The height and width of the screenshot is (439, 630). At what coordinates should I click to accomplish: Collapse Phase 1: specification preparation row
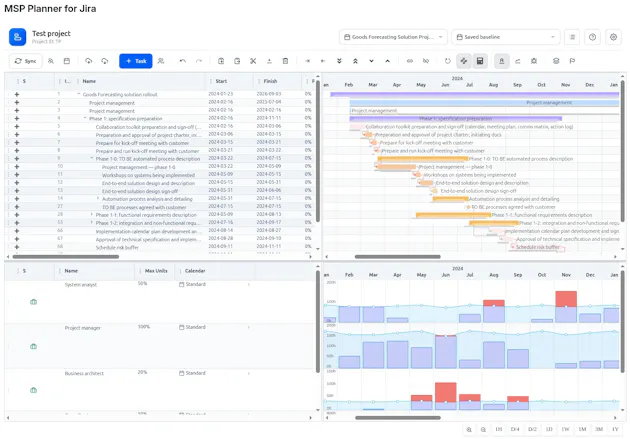[x=85, y=118]
